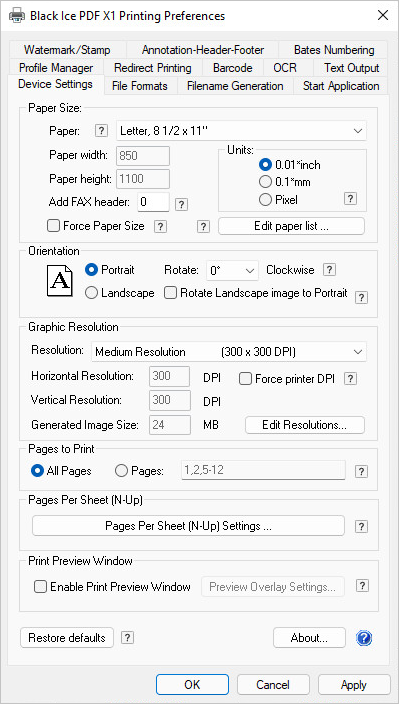The image size is (399, 704).
Task: Open the Resolution dropdown list
Action: pos(229,352)
